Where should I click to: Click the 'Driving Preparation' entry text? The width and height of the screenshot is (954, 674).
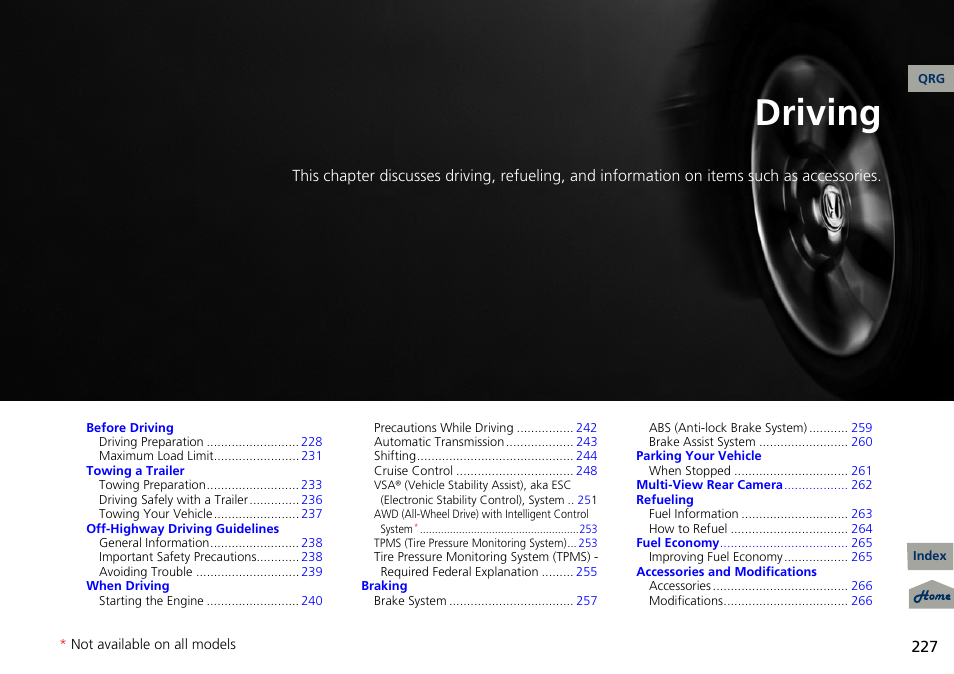click(x=151, y=442)
